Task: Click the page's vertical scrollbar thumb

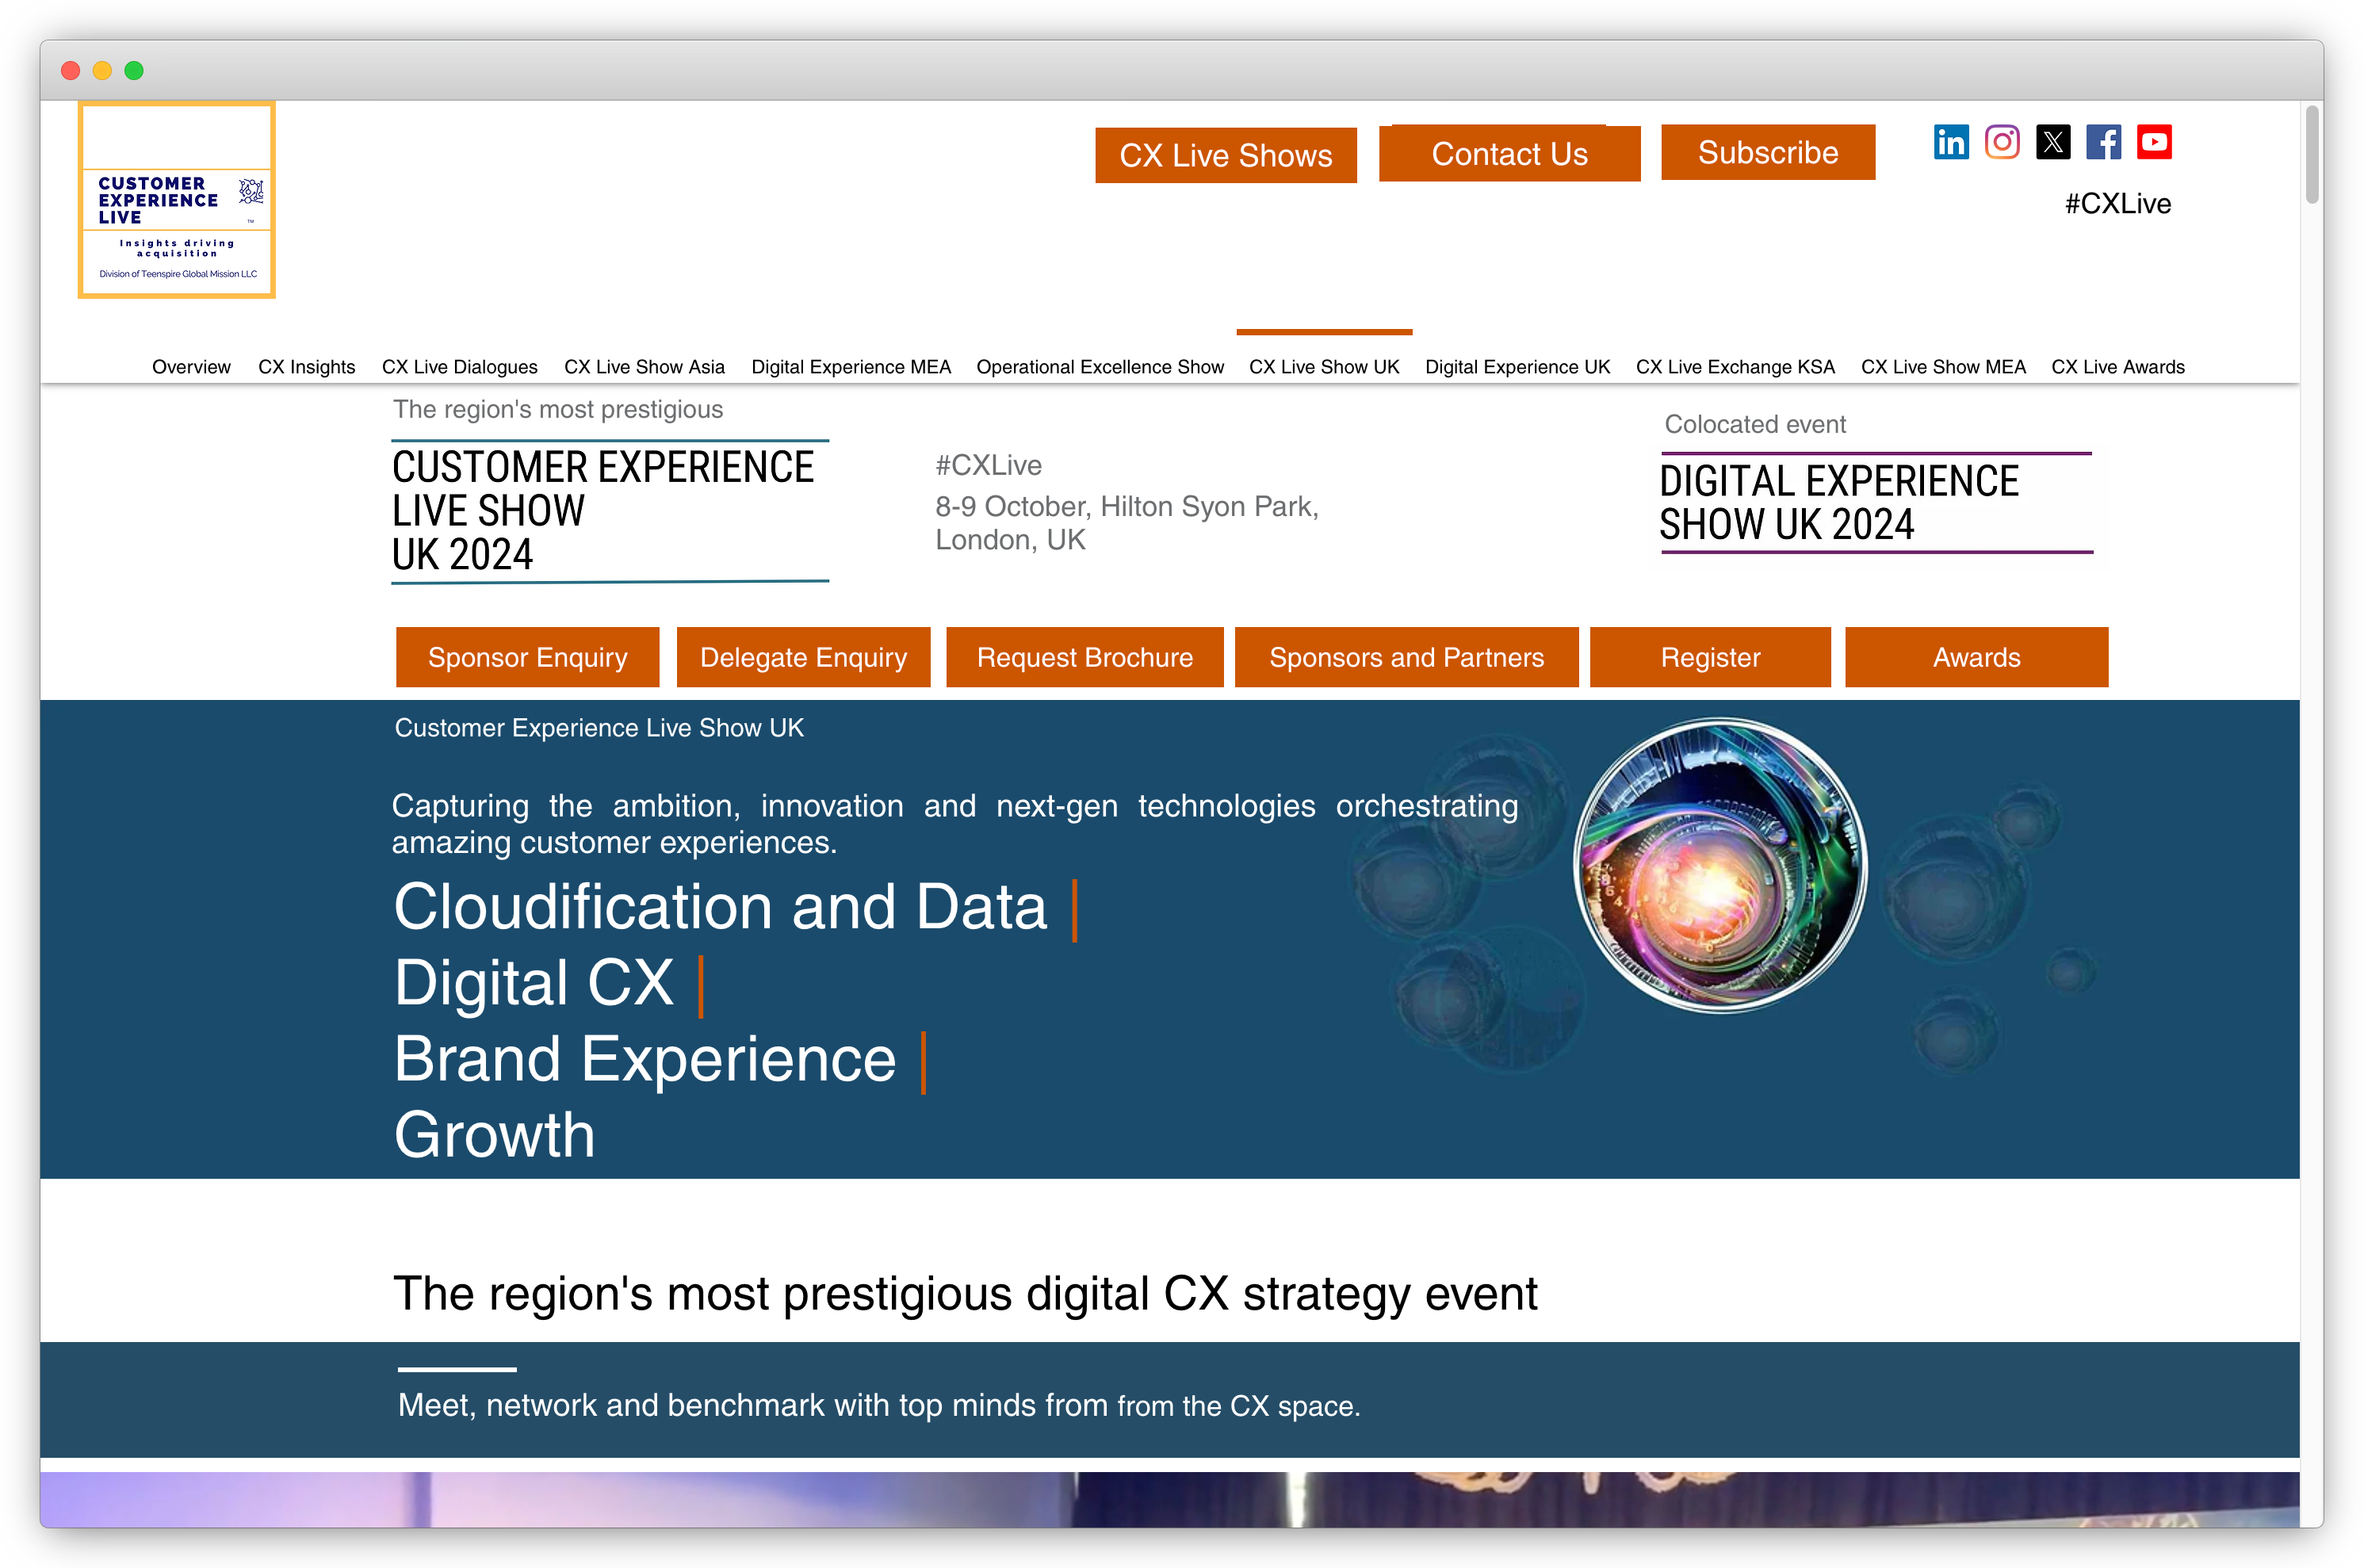Action: pos(2311,154)
